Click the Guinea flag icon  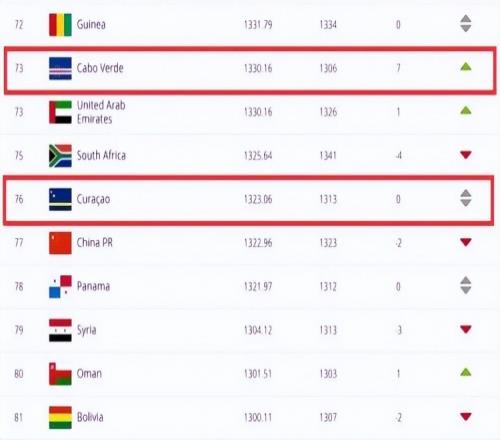coord(60,25)
